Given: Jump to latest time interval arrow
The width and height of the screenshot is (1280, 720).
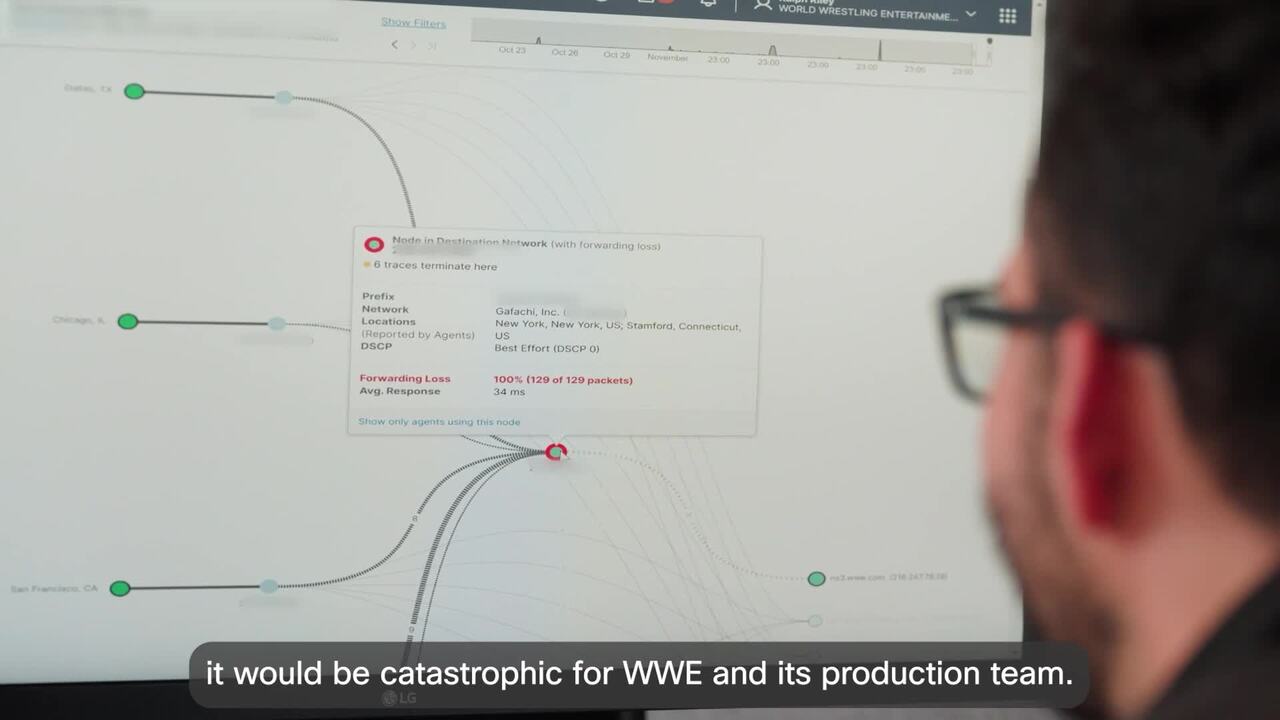Looking at the screenshot, I should click(432, 45).
